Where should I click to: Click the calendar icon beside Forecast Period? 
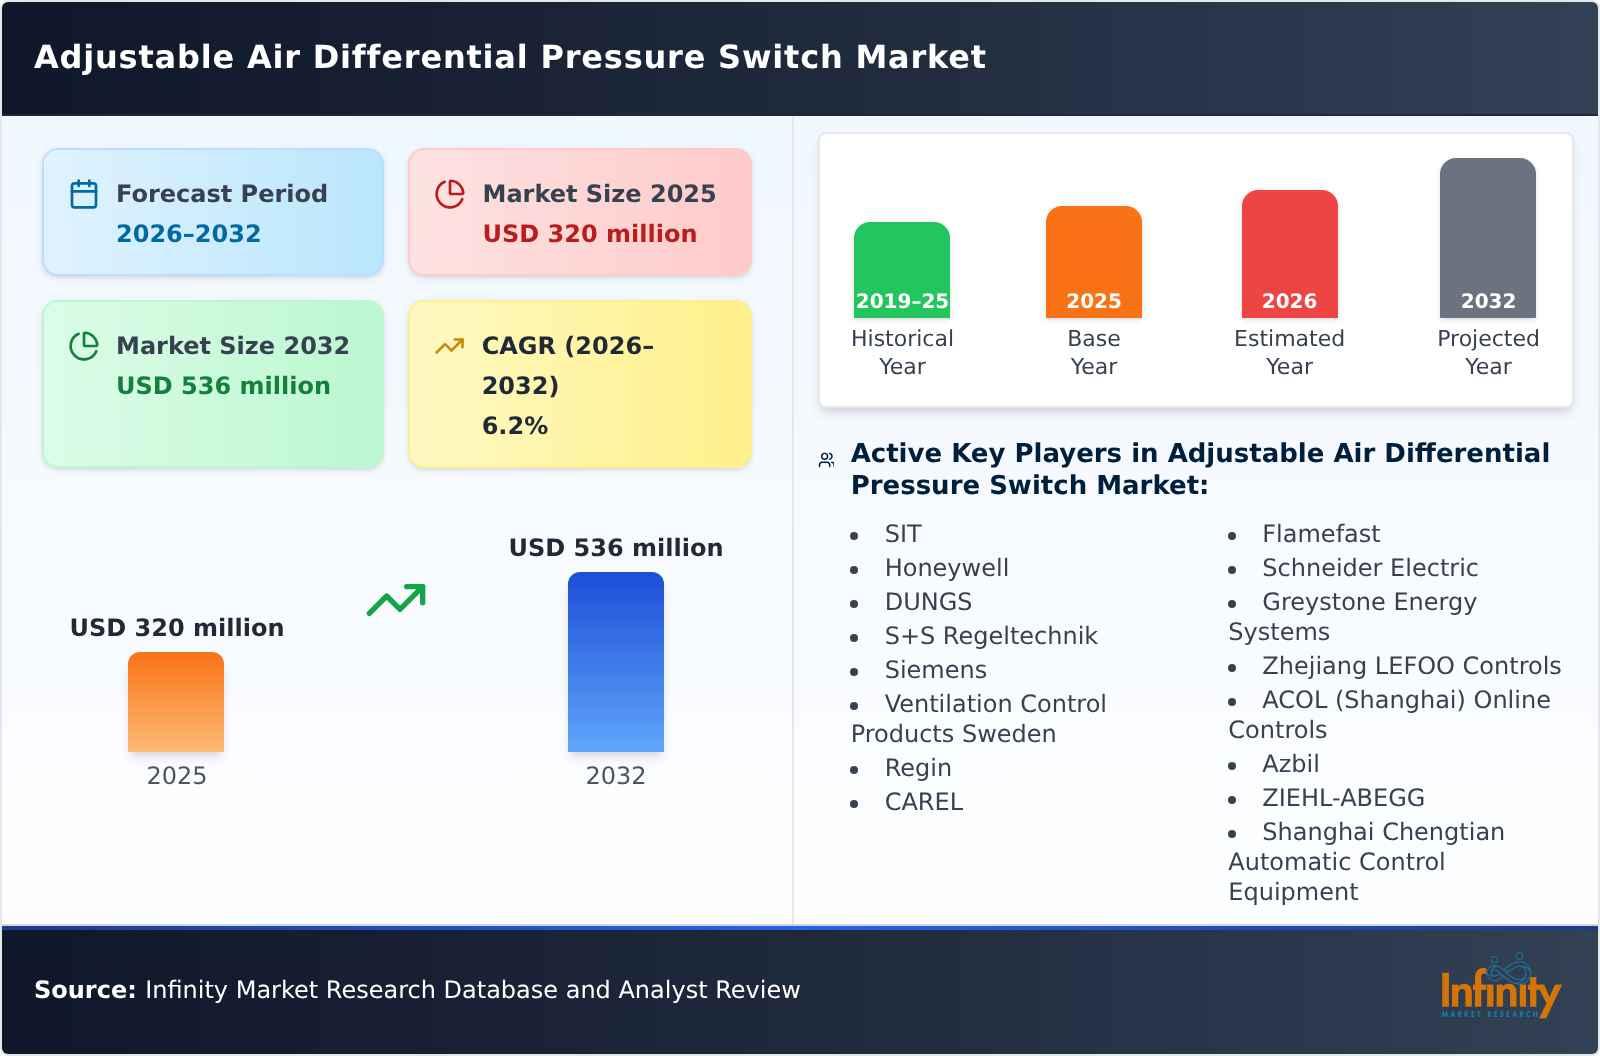(83, 194)
